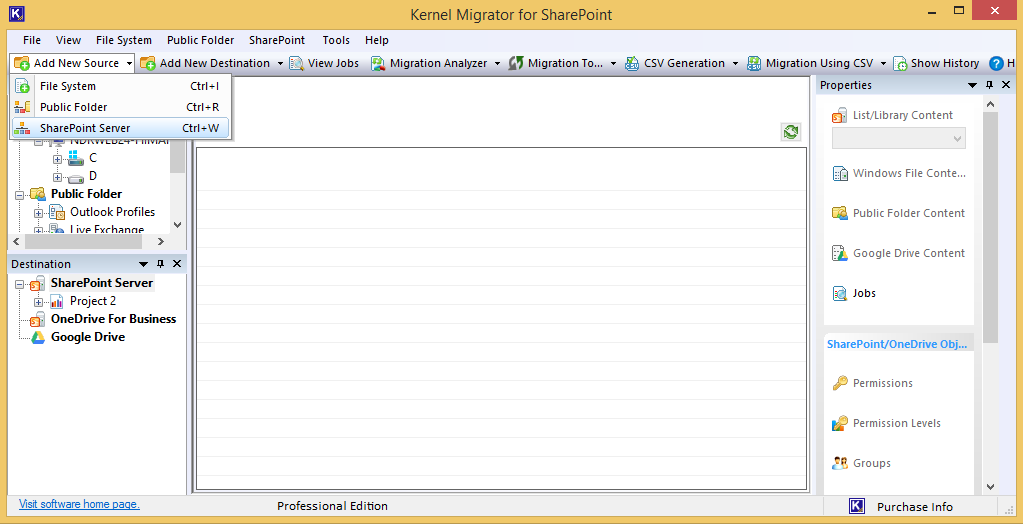1023x524 pixels.
Task: Open the Destination panel options arrow
Action: point(144,264)
